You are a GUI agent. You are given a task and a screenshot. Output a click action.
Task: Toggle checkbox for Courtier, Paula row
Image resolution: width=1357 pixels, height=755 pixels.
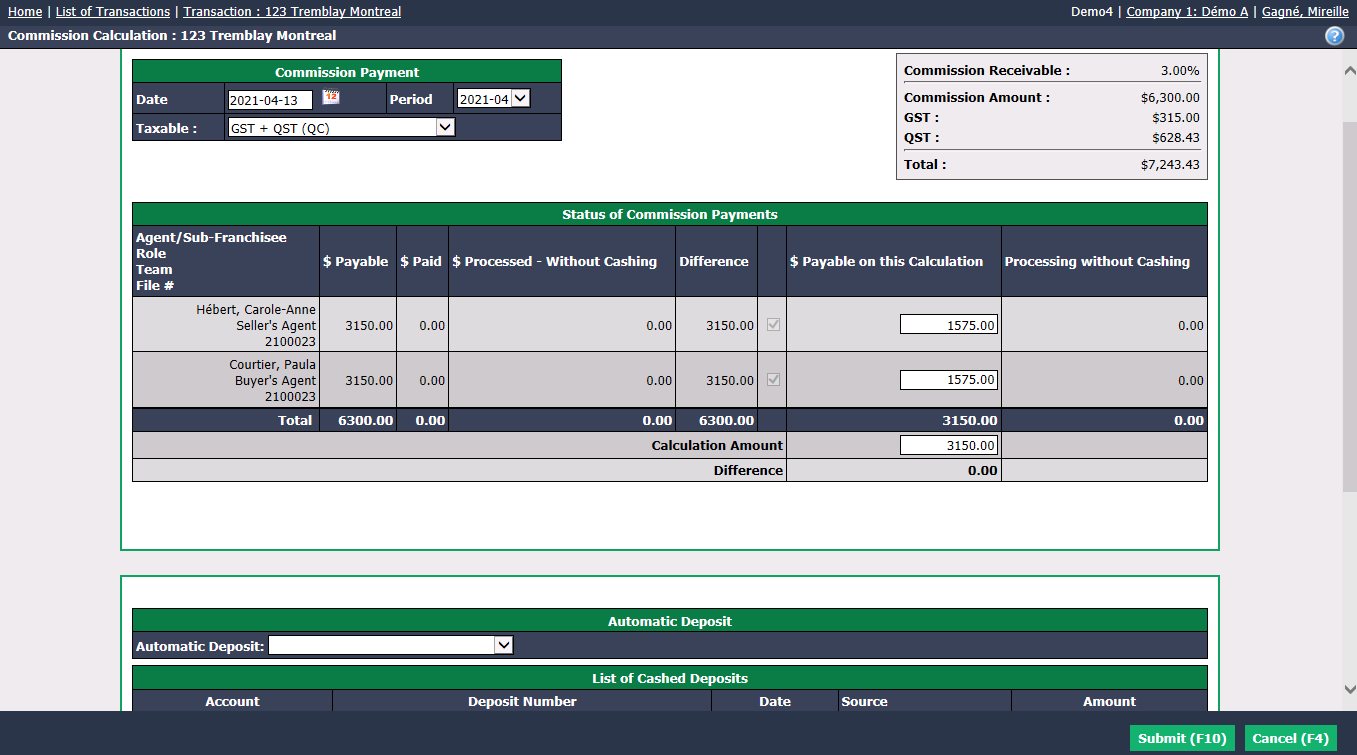click(772, 380)
